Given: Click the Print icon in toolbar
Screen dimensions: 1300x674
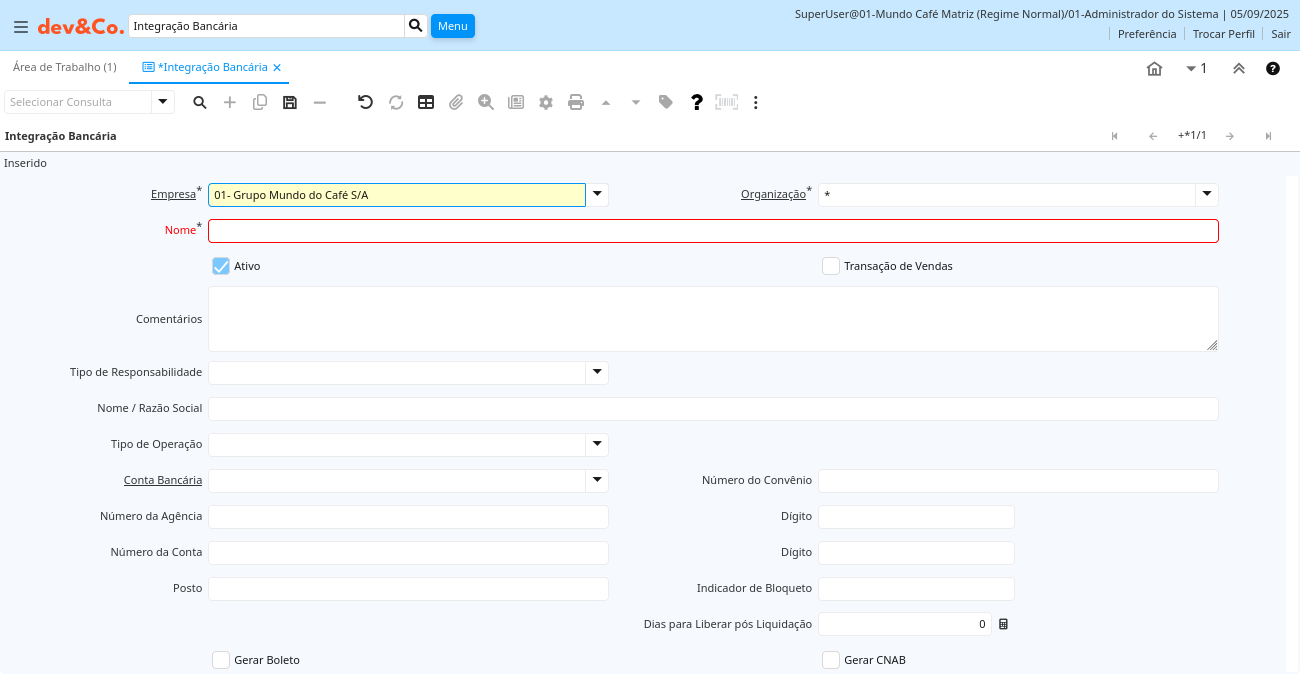Looking at the screenshot, I should (576, 102).
